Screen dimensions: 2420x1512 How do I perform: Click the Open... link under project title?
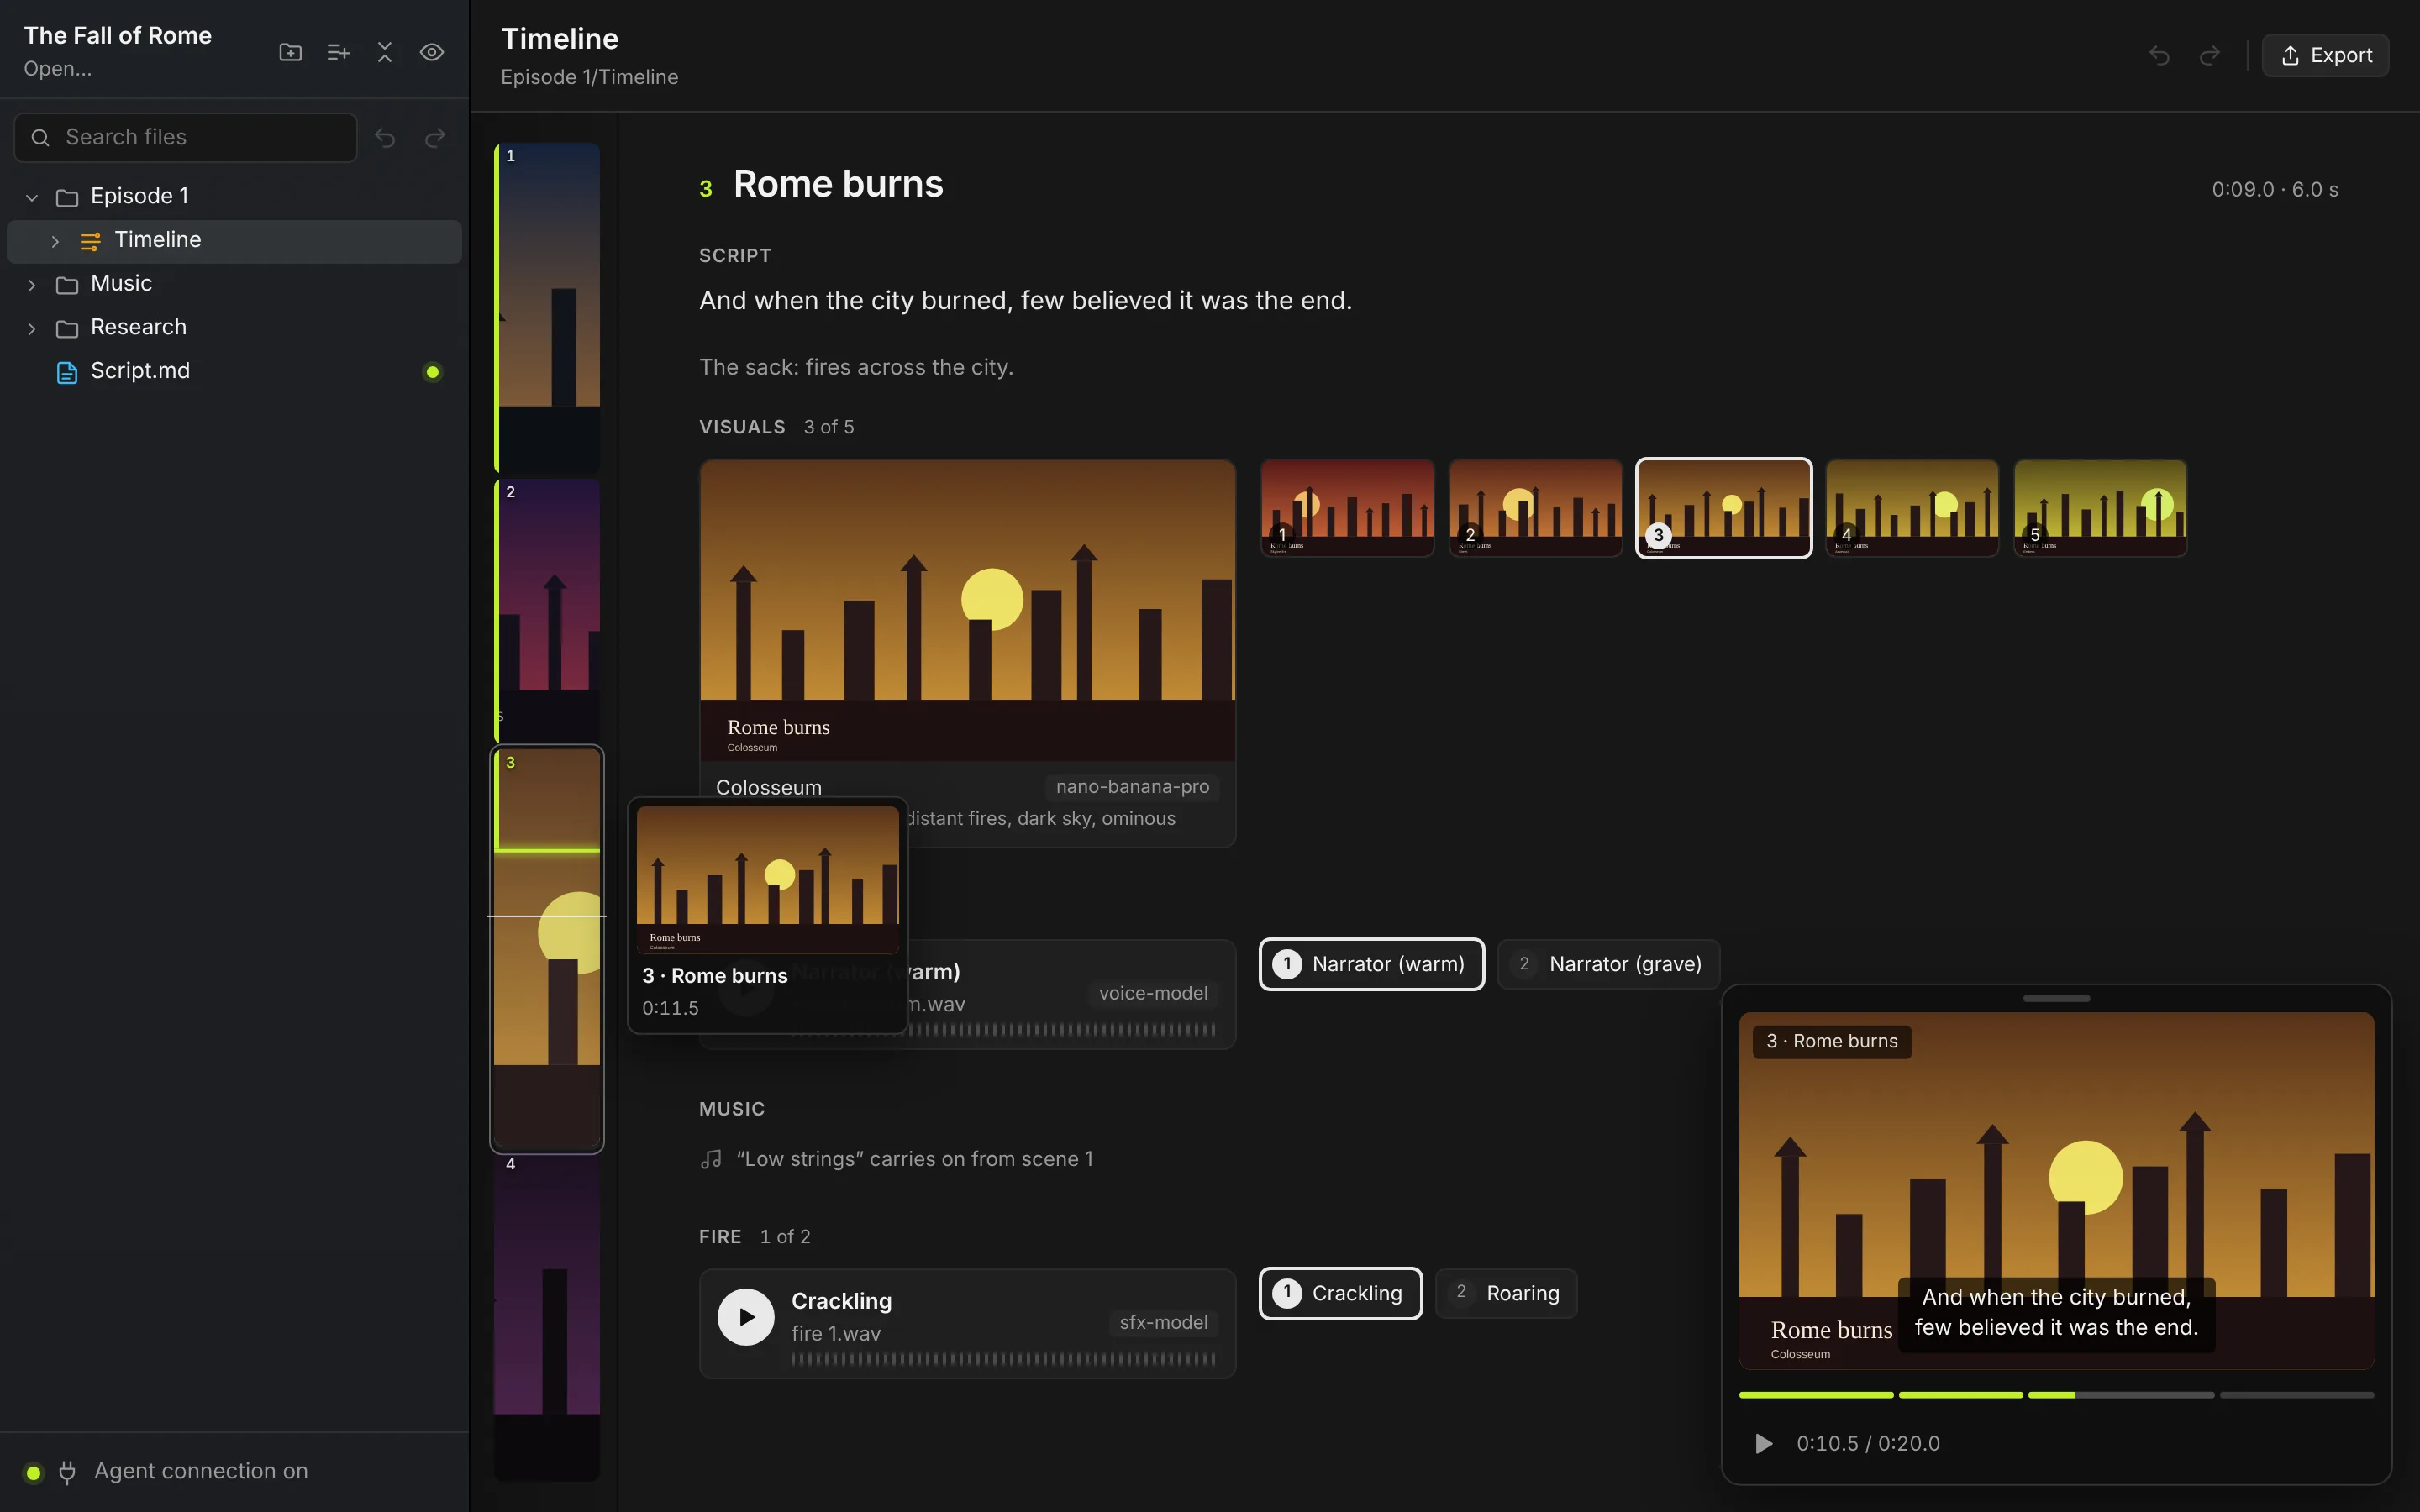click(58, 69)
